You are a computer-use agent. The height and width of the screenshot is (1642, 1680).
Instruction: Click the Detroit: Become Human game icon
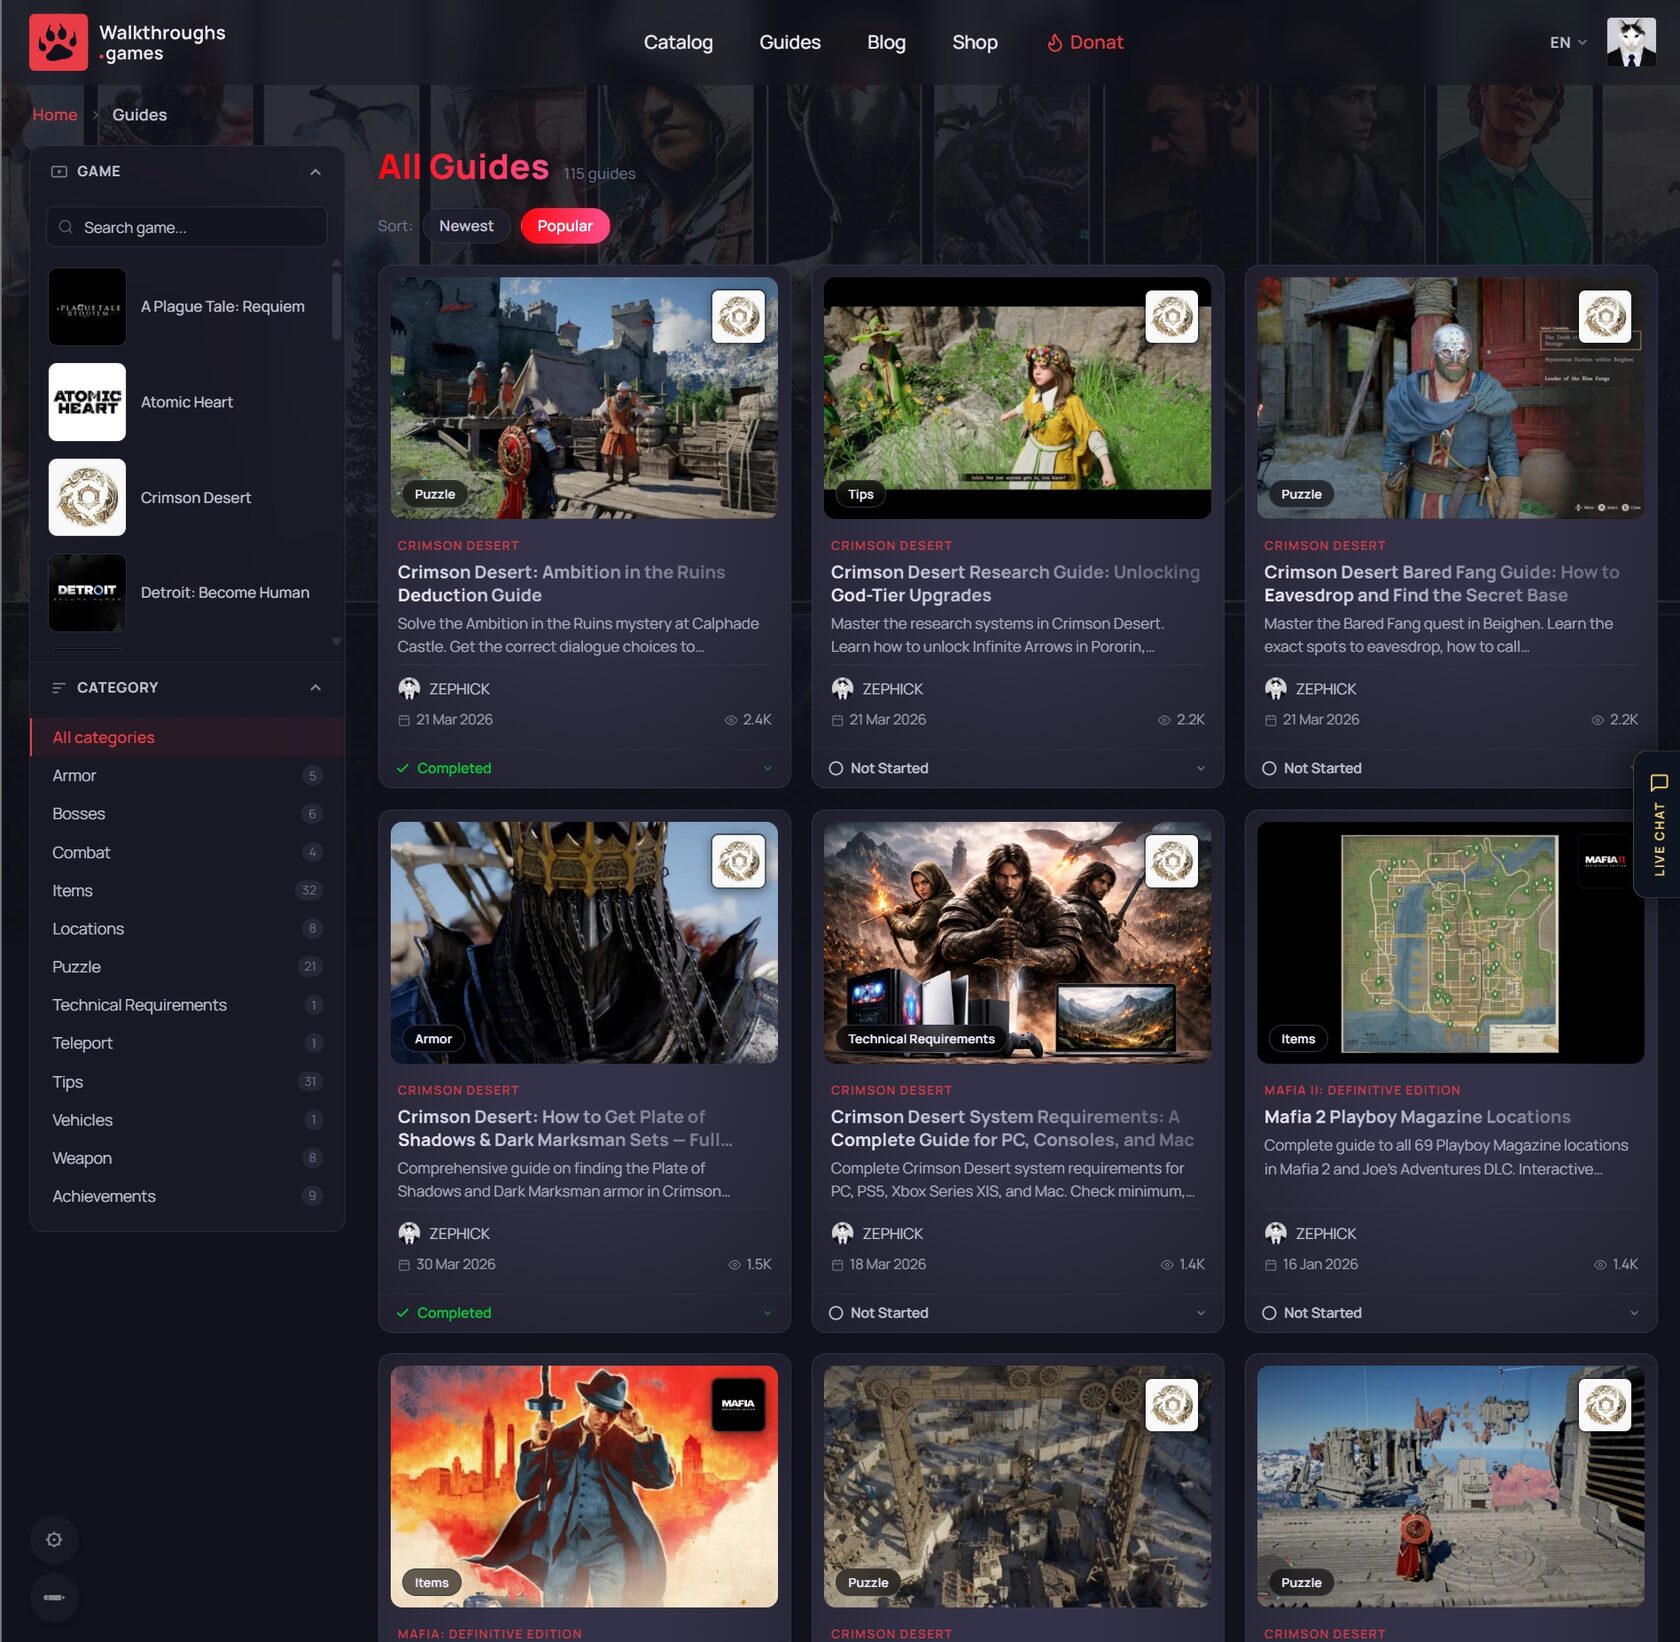tap(87, 593)
